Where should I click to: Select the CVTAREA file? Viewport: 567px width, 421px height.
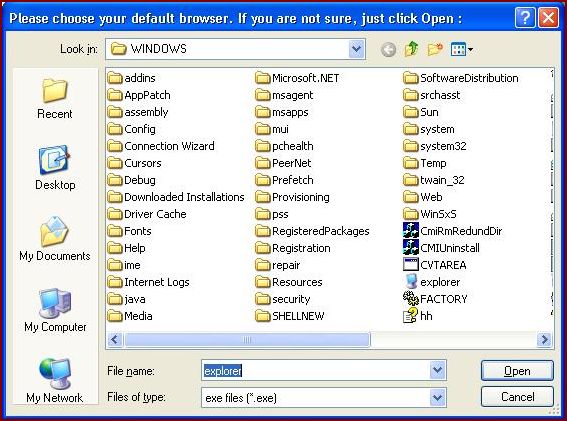tap(435, 265)
